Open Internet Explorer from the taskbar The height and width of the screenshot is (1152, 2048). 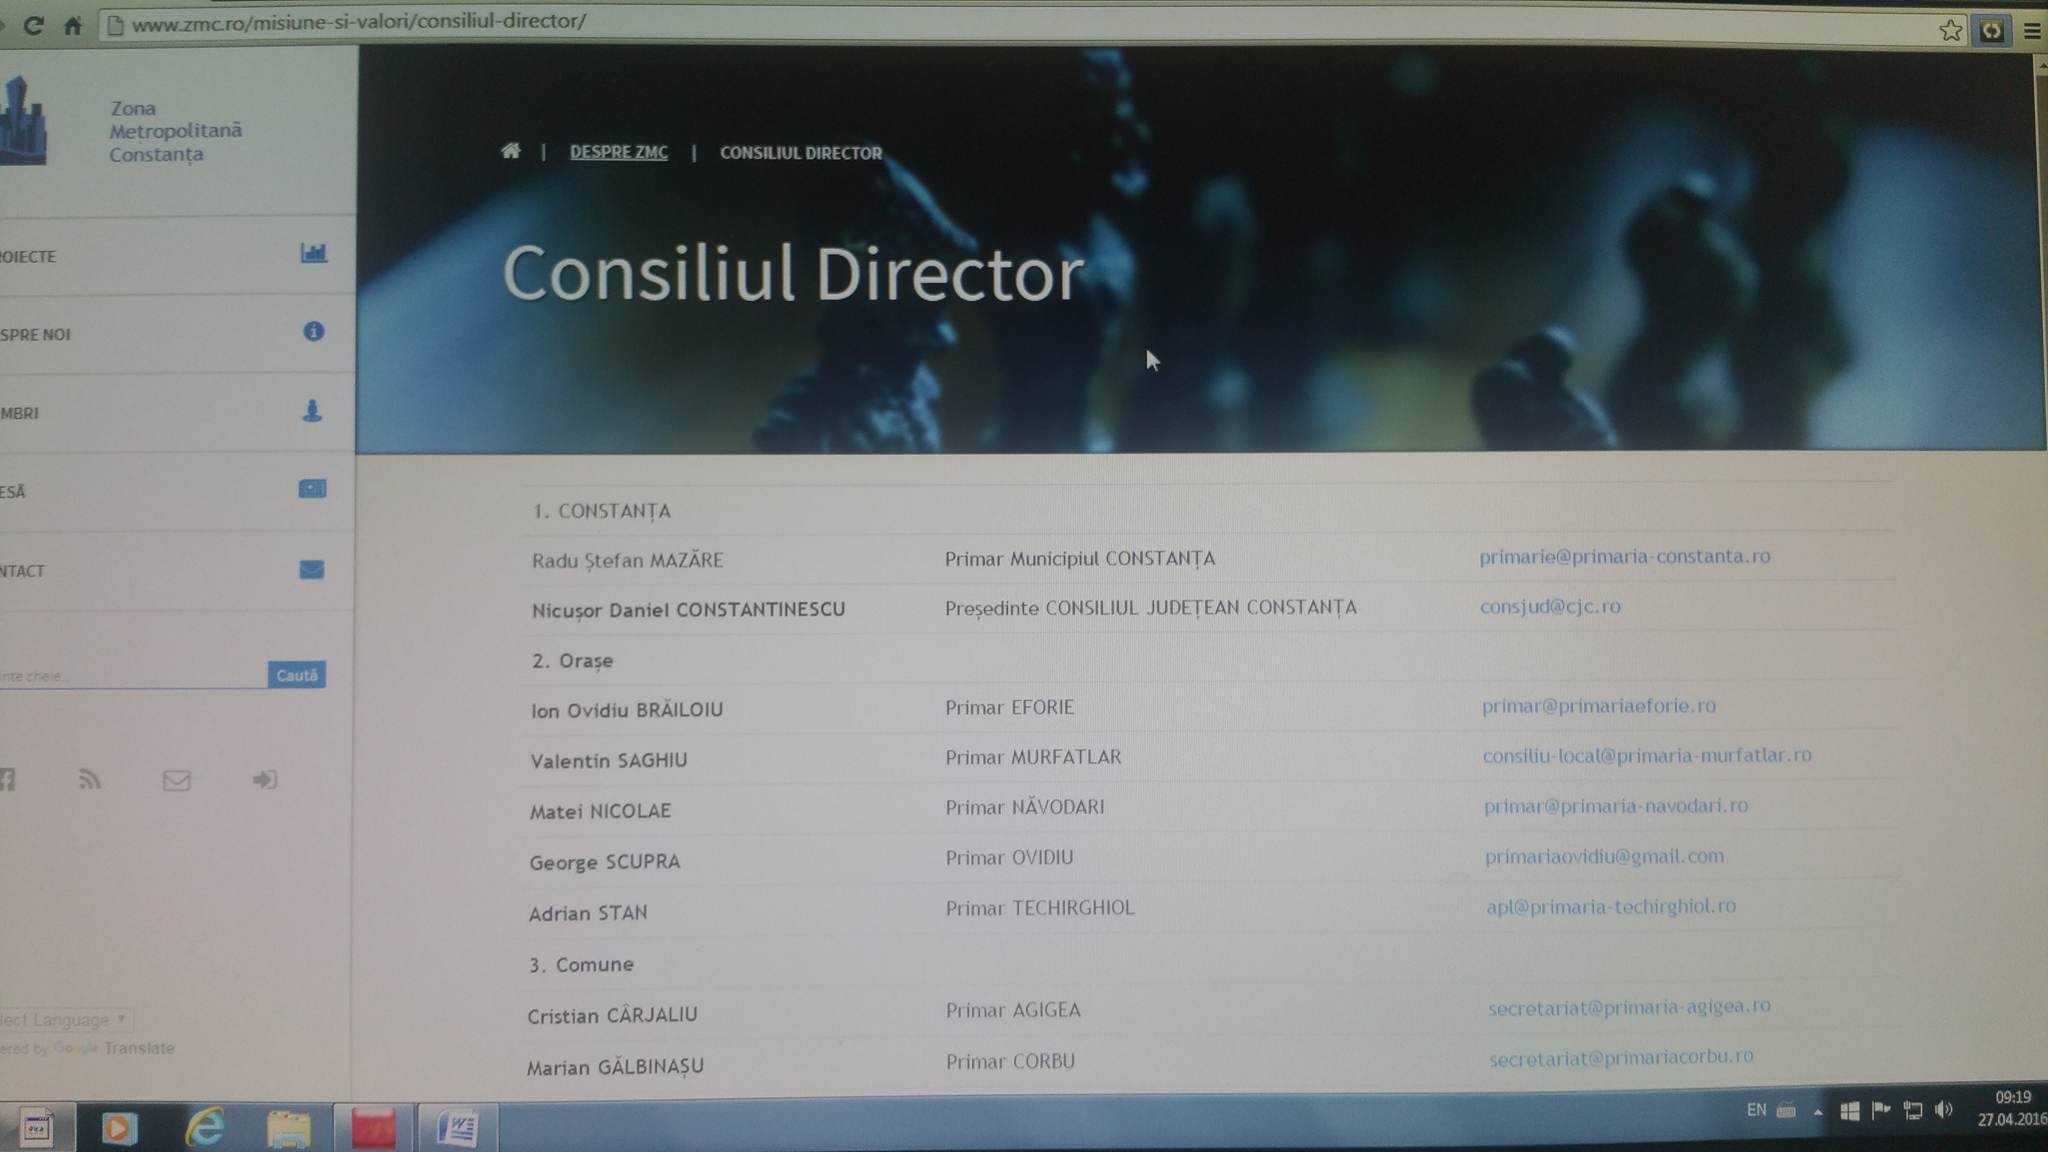[x=205, y=1128]
